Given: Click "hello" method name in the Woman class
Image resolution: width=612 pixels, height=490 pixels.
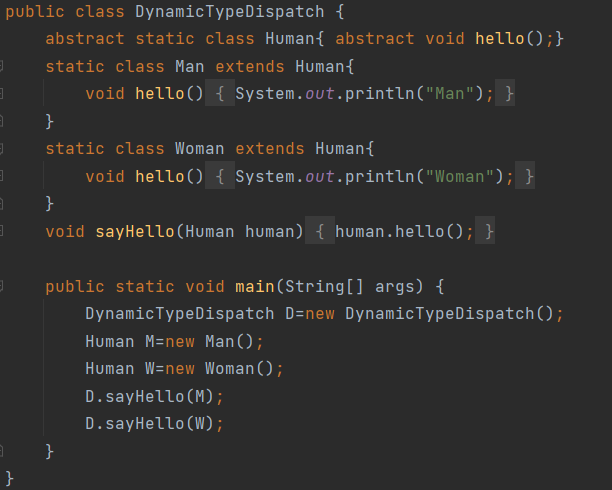Looking at the screenshot, I should point(160,176).
